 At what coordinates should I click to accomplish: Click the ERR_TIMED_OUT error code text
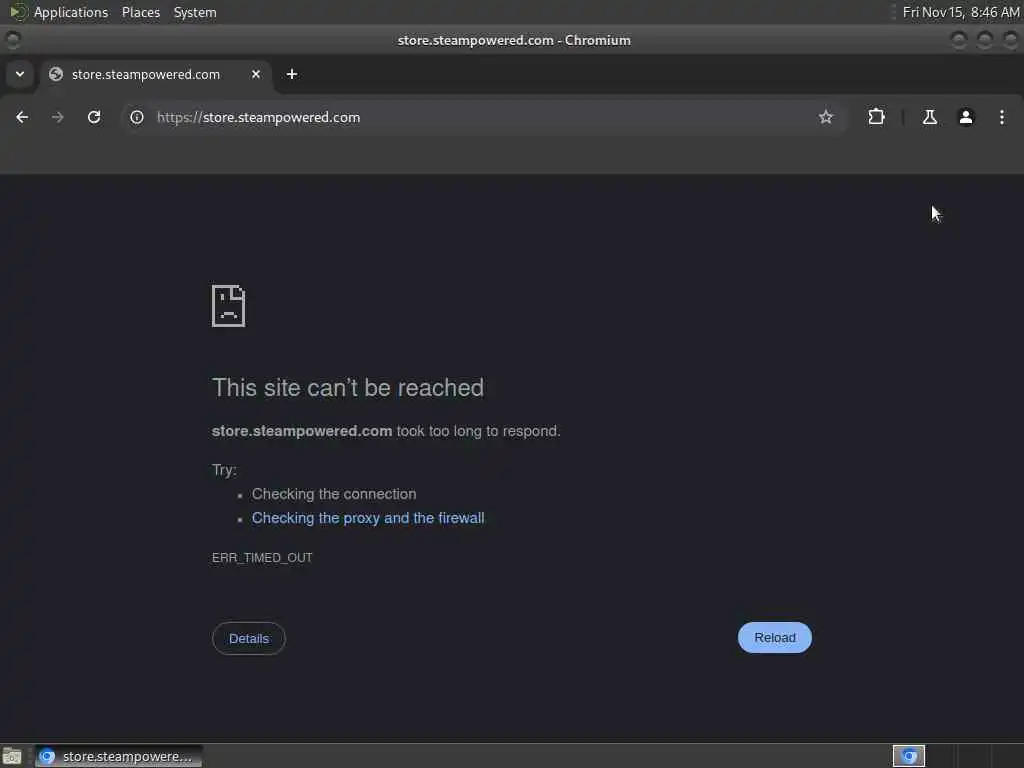point(262,558)
